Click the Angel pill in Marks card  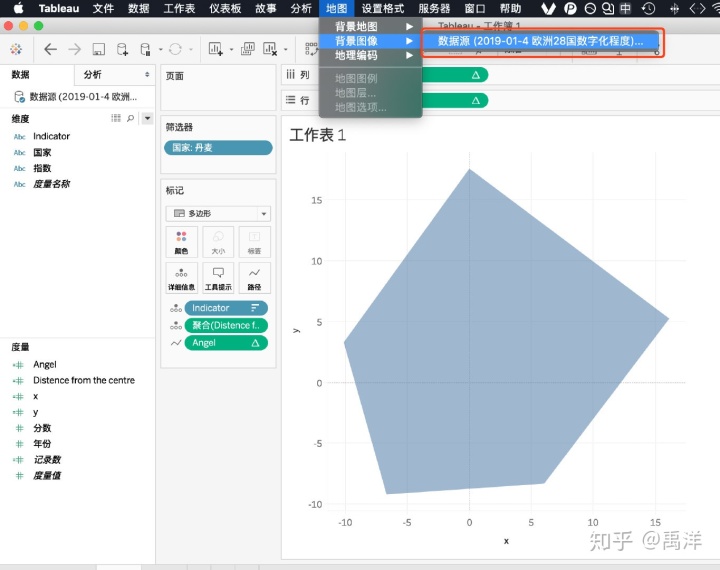226,343
